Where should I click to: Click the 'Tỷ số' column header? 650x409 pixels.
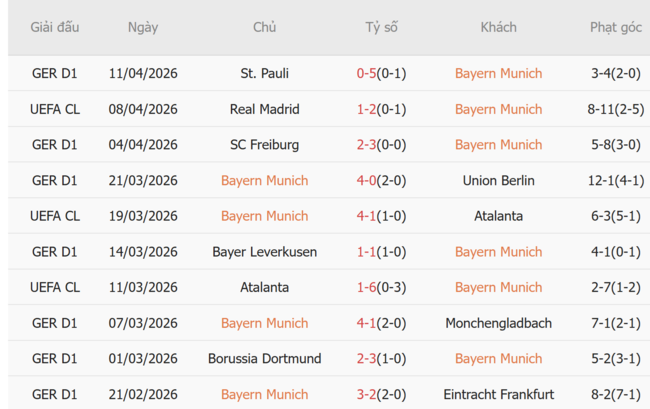381,27
